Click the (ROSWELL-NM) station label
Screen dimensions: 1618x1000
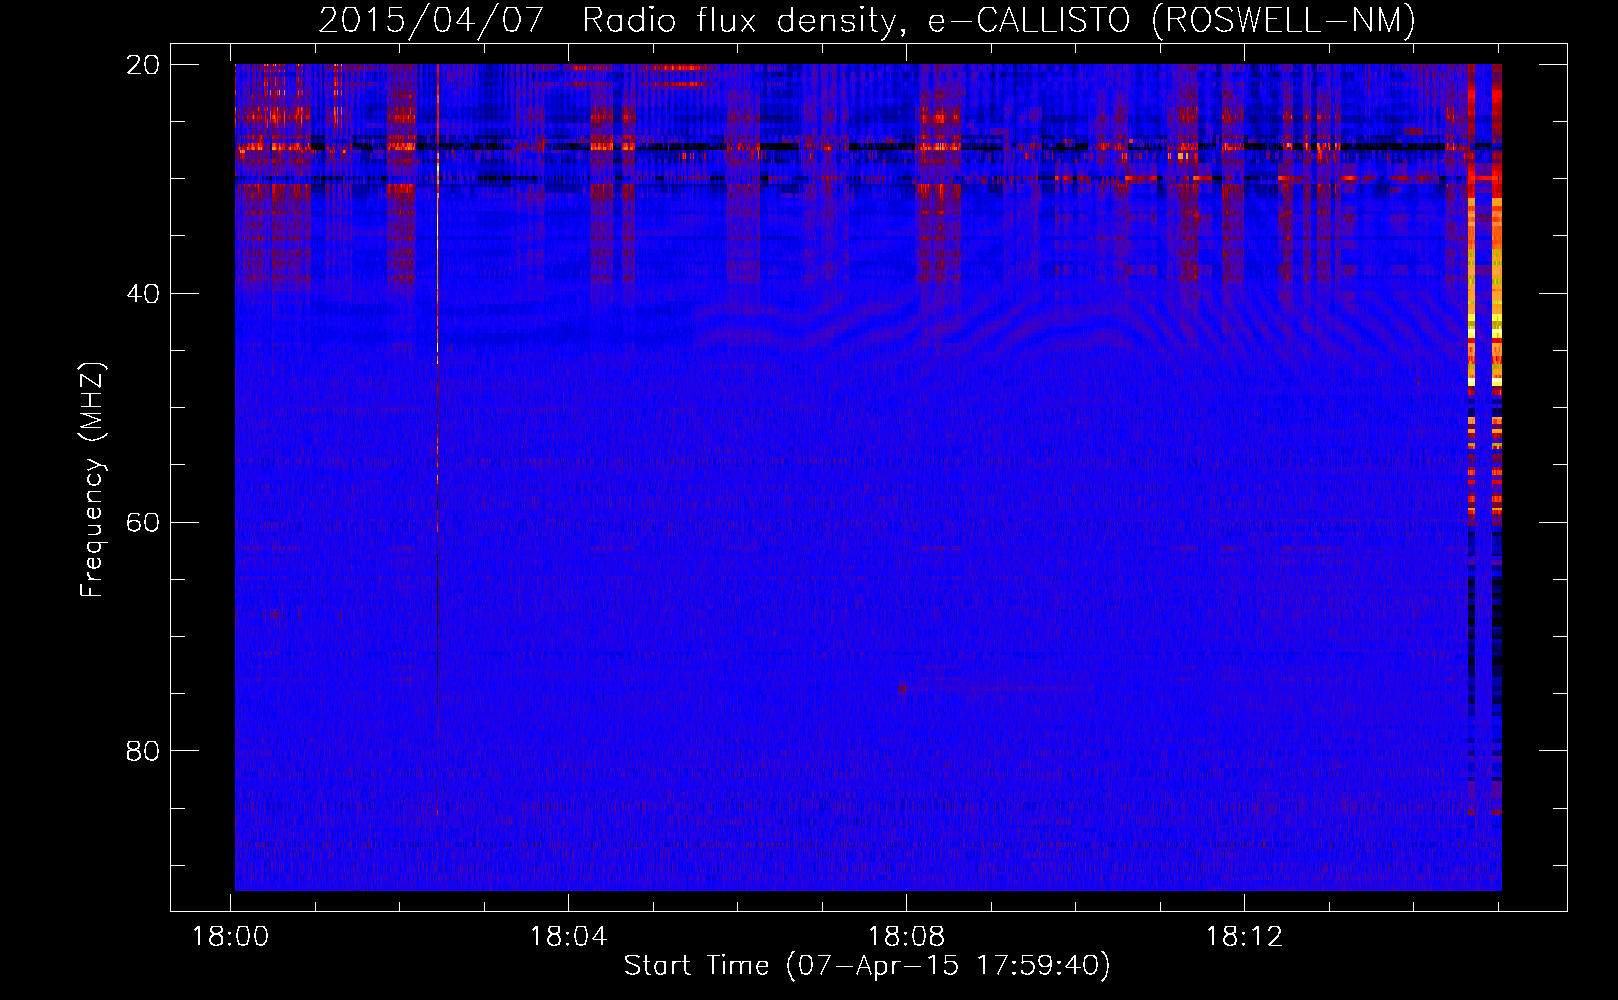coord(1284,20)
